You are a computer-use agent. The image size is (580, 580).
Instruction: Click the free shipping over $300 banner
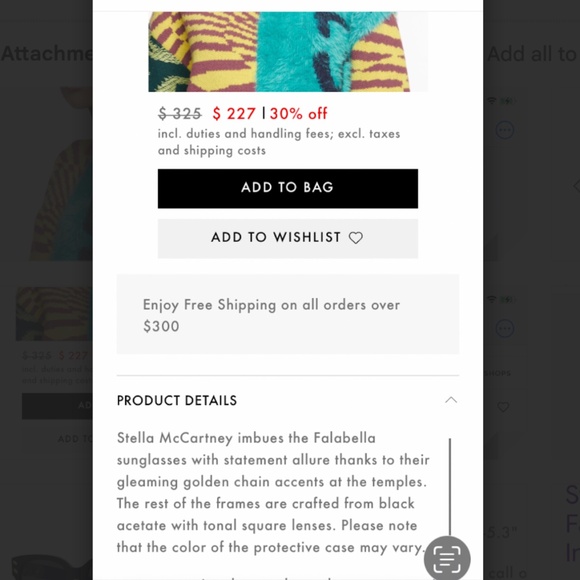pyautogui.click(x=288, y=314)
